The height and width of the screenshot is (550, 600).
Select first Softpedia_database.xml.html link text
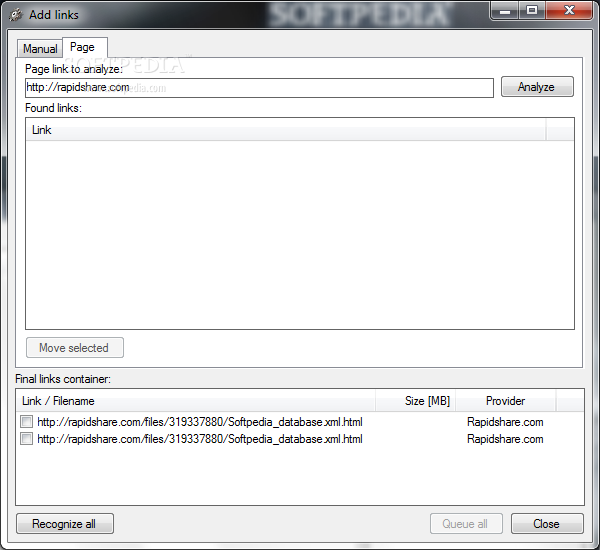[200, 422]
